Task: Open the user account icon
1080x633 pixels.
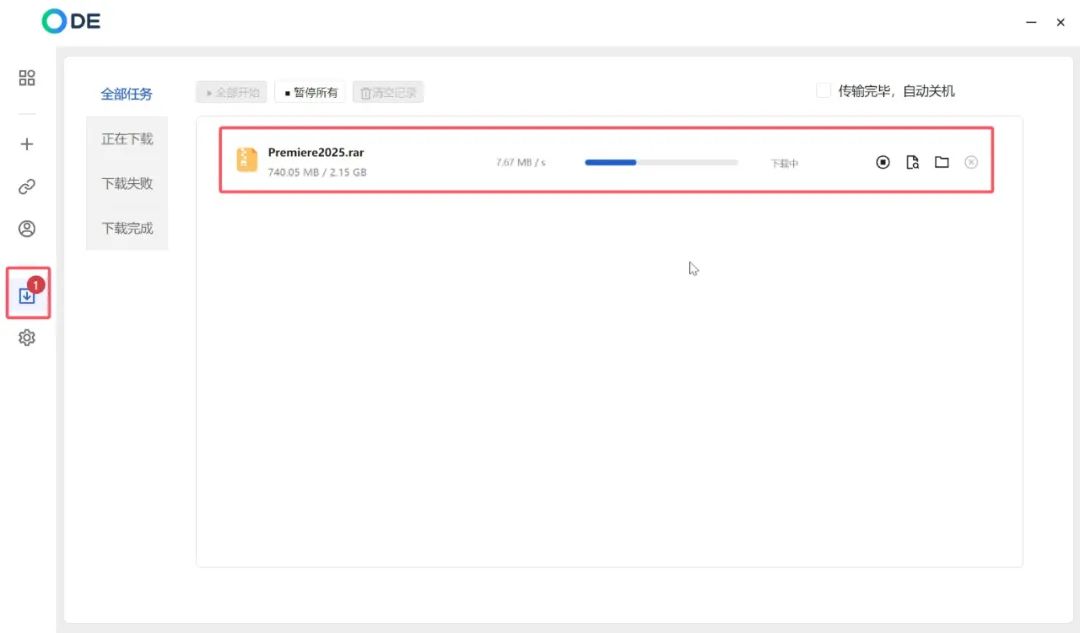Action: [27, 229]
